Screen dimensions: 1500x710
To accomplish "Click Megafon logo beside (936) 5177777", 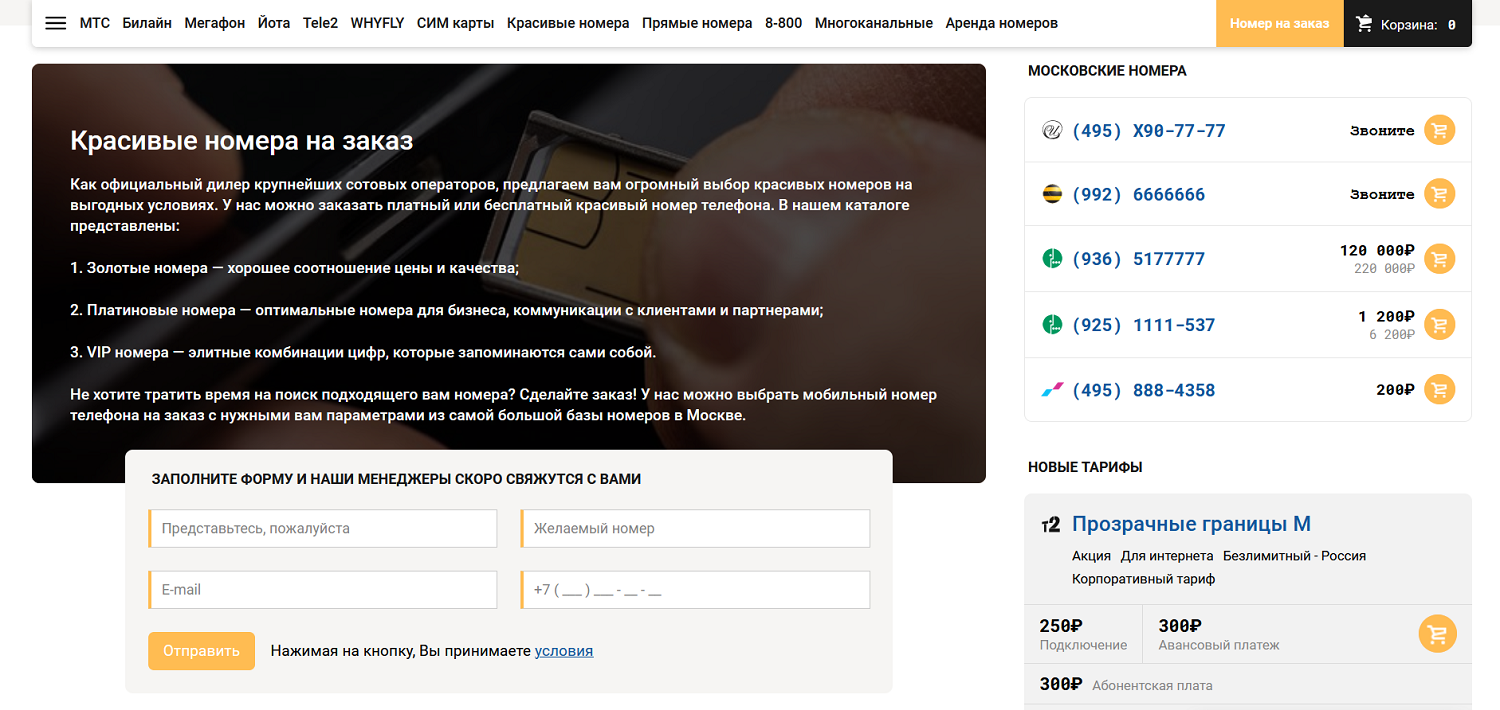I will (1051, 259).
